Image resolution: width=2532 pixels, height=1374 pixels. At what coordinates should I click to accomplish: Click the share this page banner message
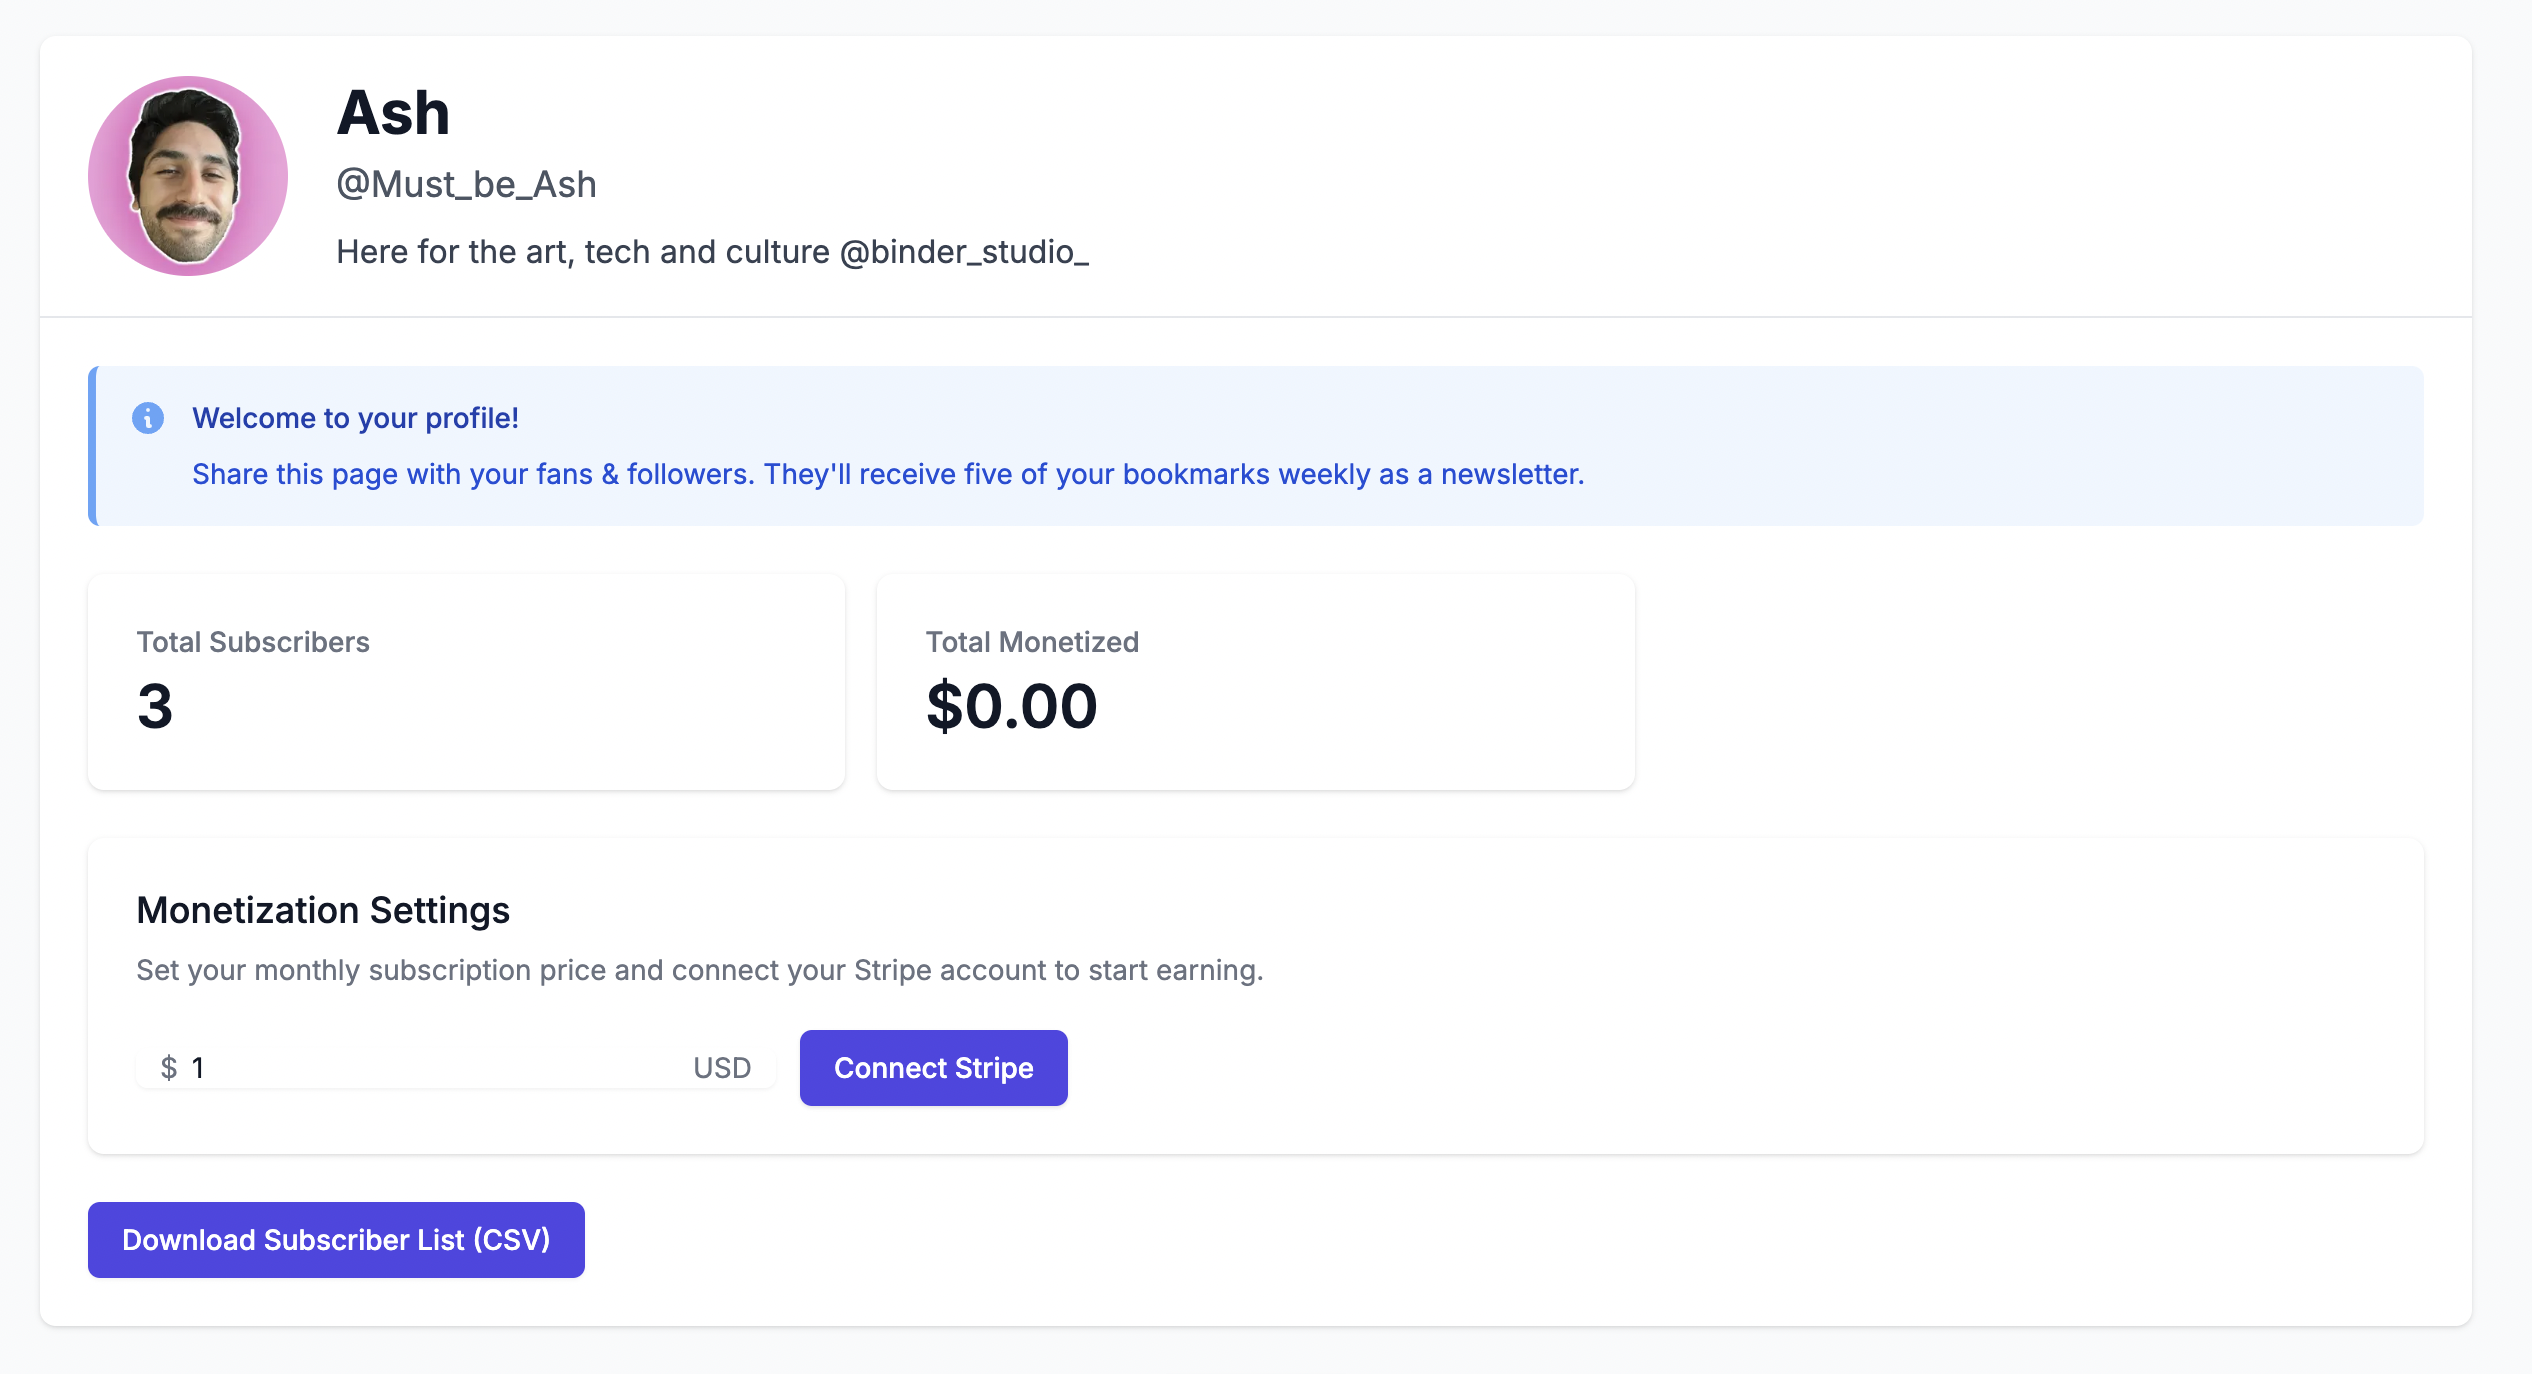pos(888,474)
